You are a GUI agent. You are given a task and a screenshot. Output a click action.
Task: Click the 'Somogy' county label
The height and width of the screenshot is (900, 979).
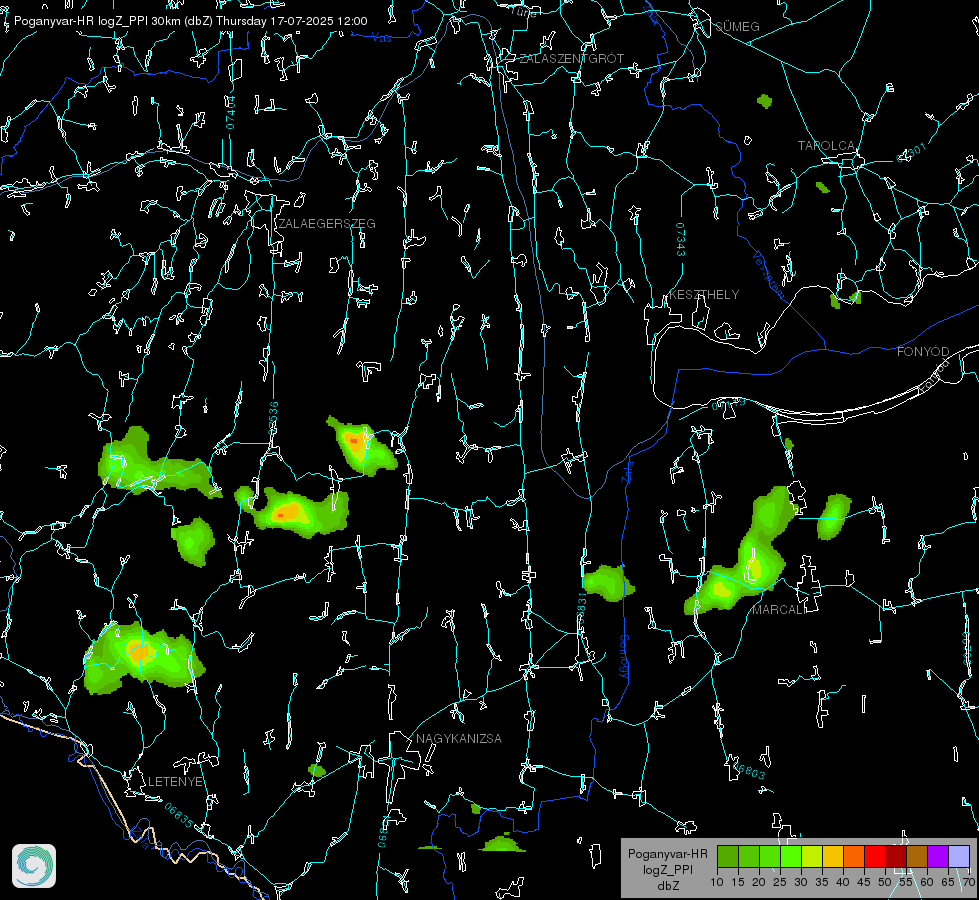pos(624,657)
